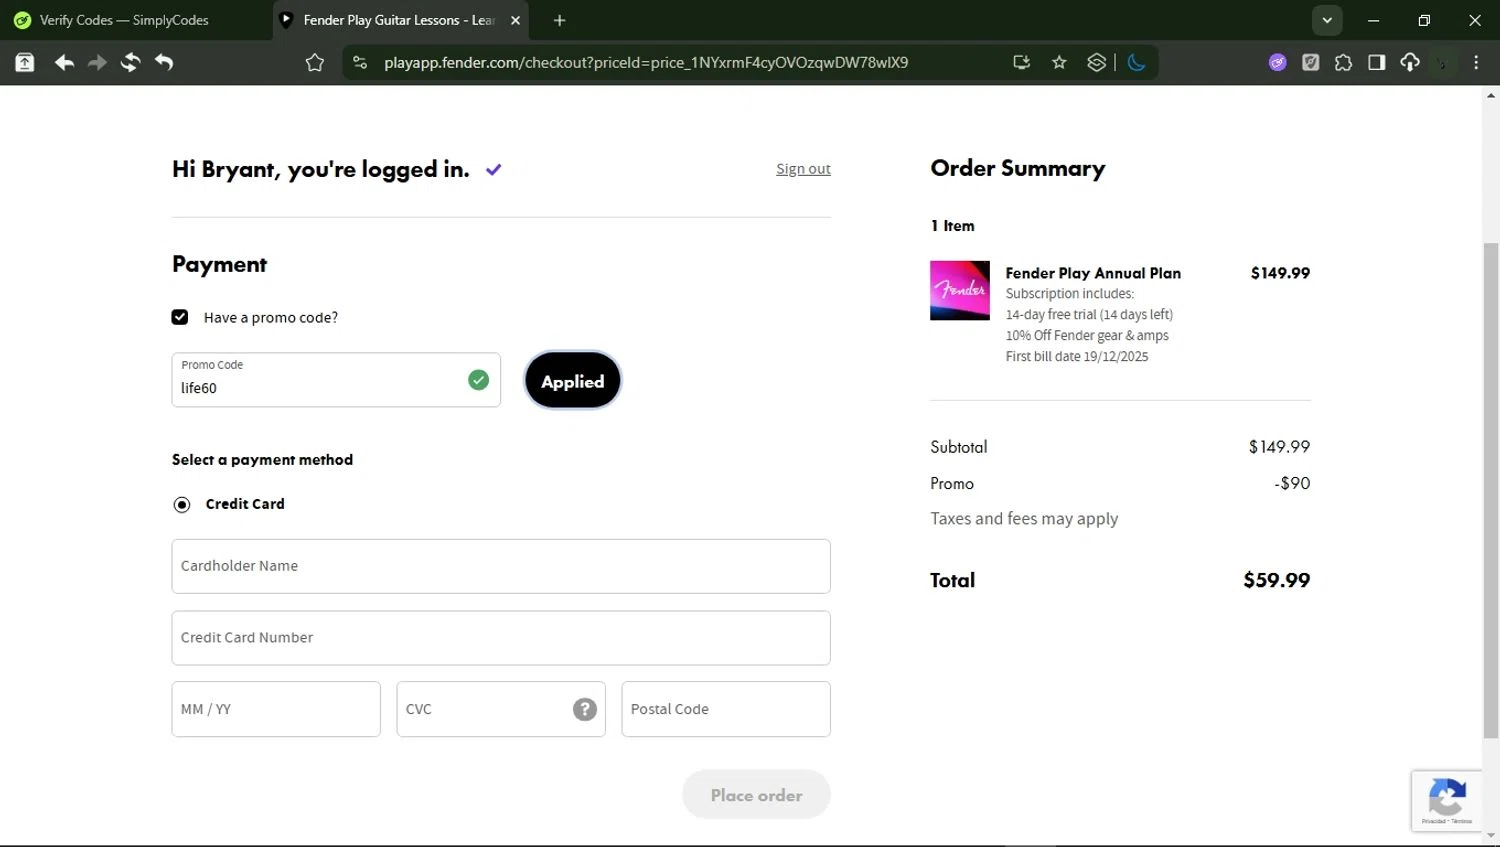Open the extensions puzzle icon
This screenshot has width=1500, height=847.
(1343, 63)
